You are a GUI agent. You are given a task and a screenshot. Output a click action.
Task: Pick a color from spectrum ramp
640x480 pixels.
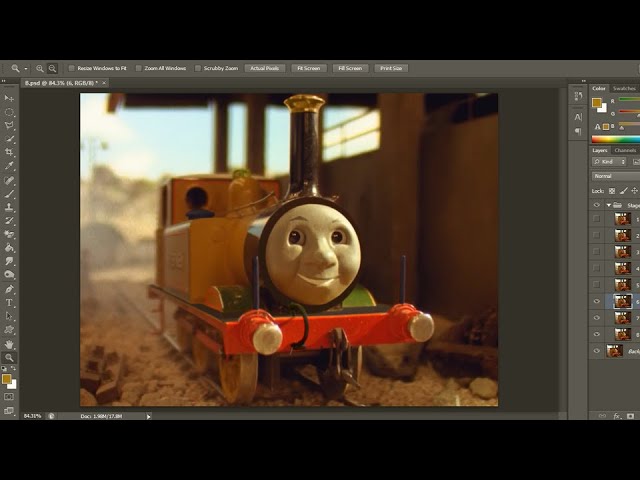coord(616,140)
